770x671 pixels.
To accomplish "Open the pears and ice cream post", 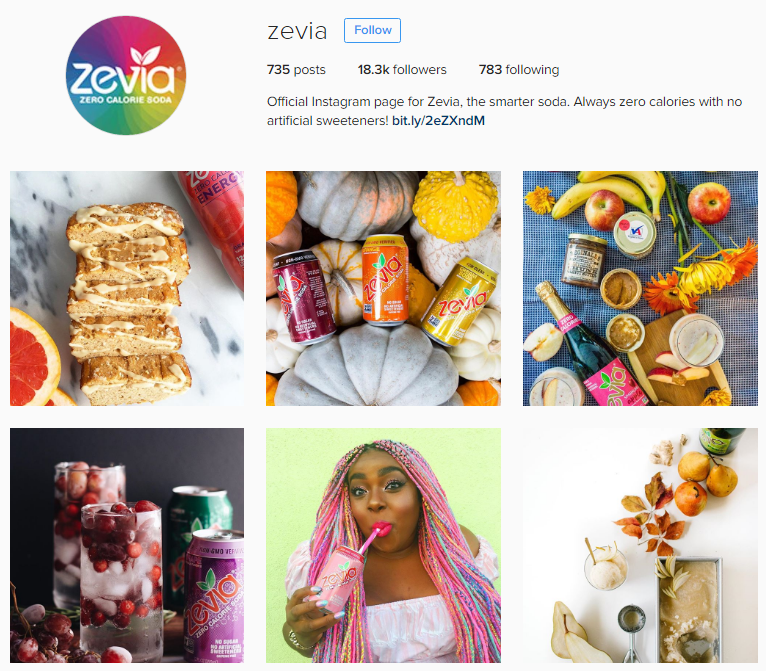I will click(640, 545).
